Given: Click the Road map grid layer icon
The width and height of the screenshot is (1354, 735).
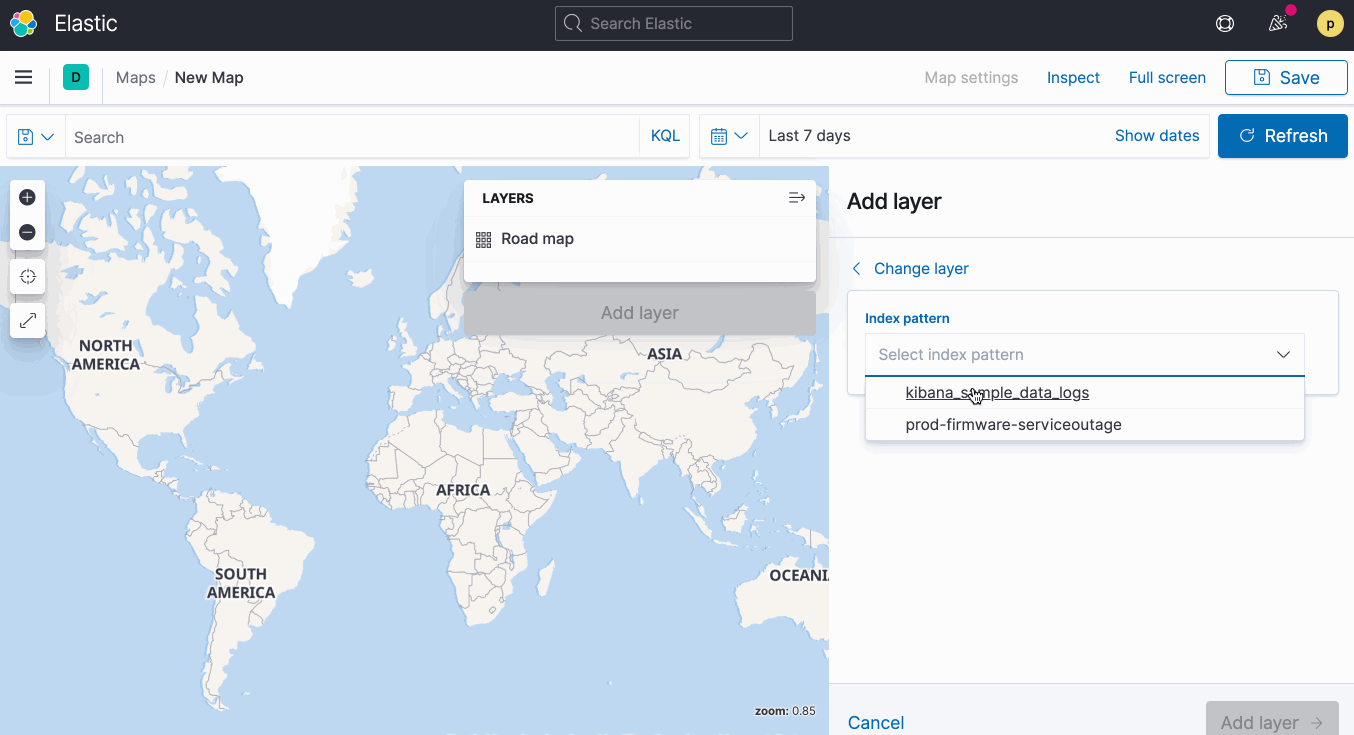Looking at the screenshot, I should tap(484, 239).
